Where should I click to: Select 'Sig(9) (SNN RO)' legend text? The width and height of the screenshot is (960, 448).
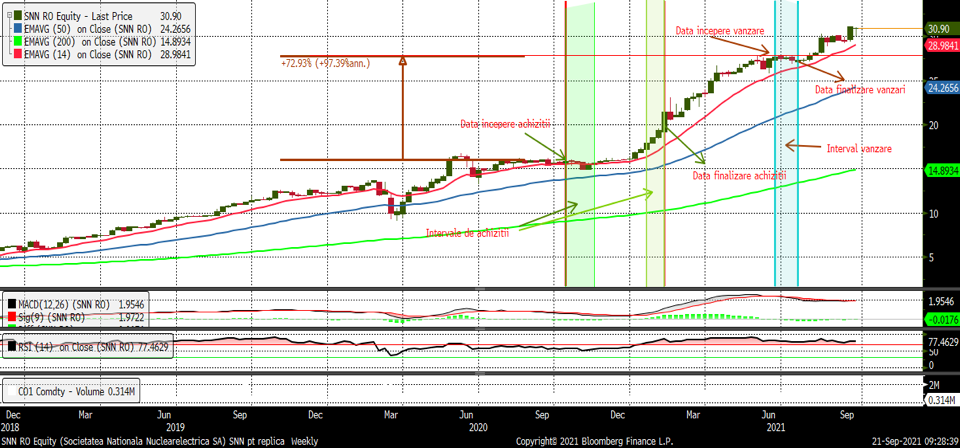point(52,317)
